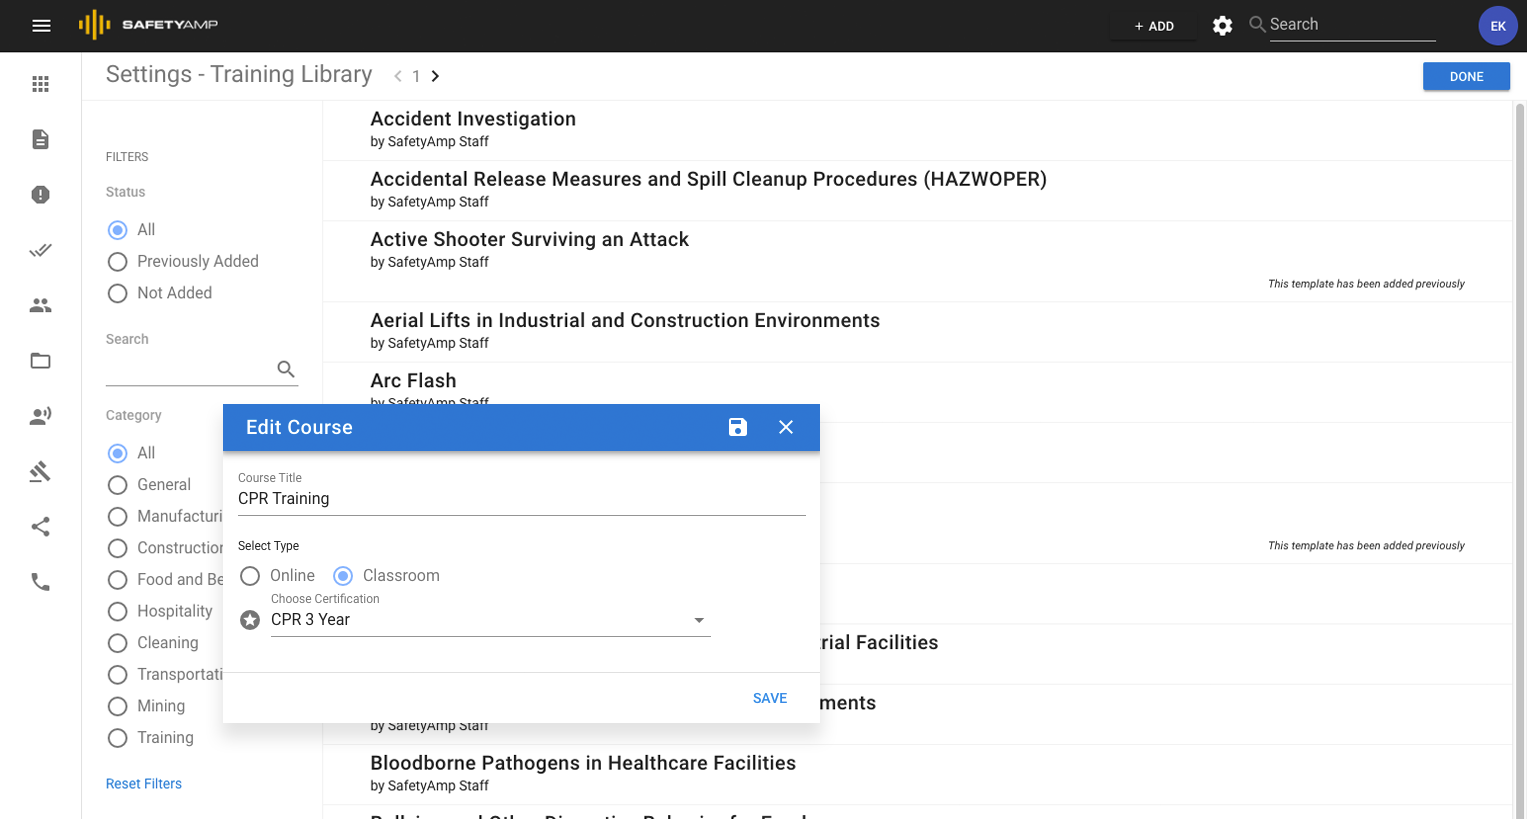Select the document icon in left sidebar
Image resolution: width=1527 pixels, height=819 pixels.
click(40, 139)
